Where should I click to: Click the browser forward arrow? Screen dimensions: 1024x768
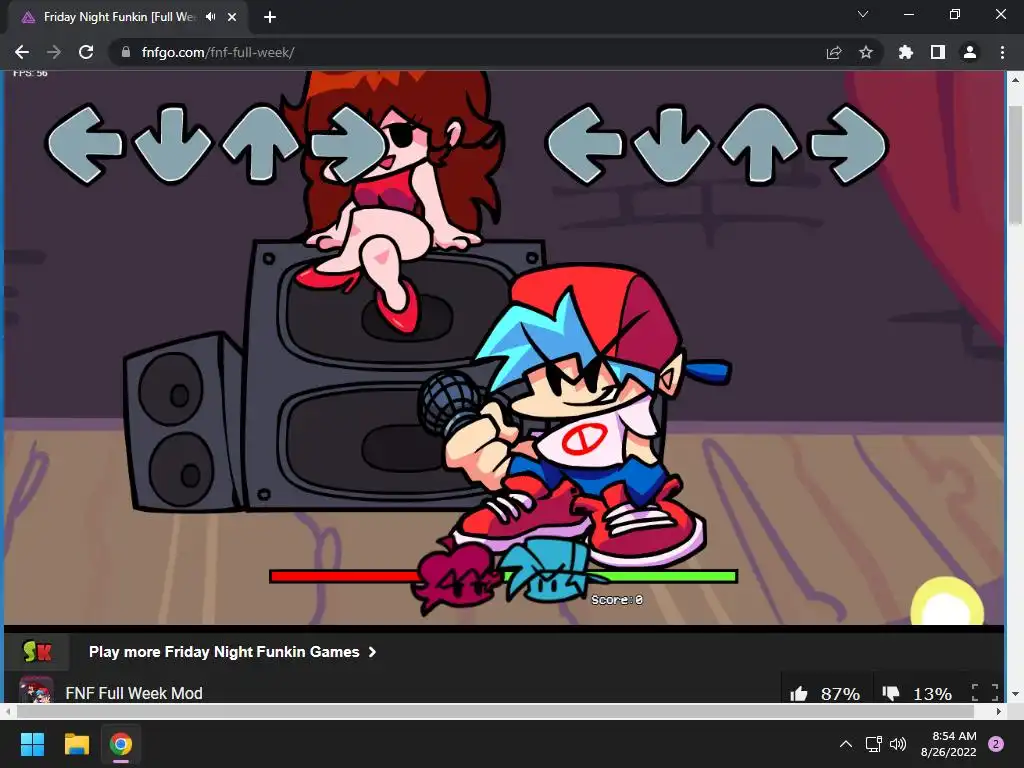(54, 52)
